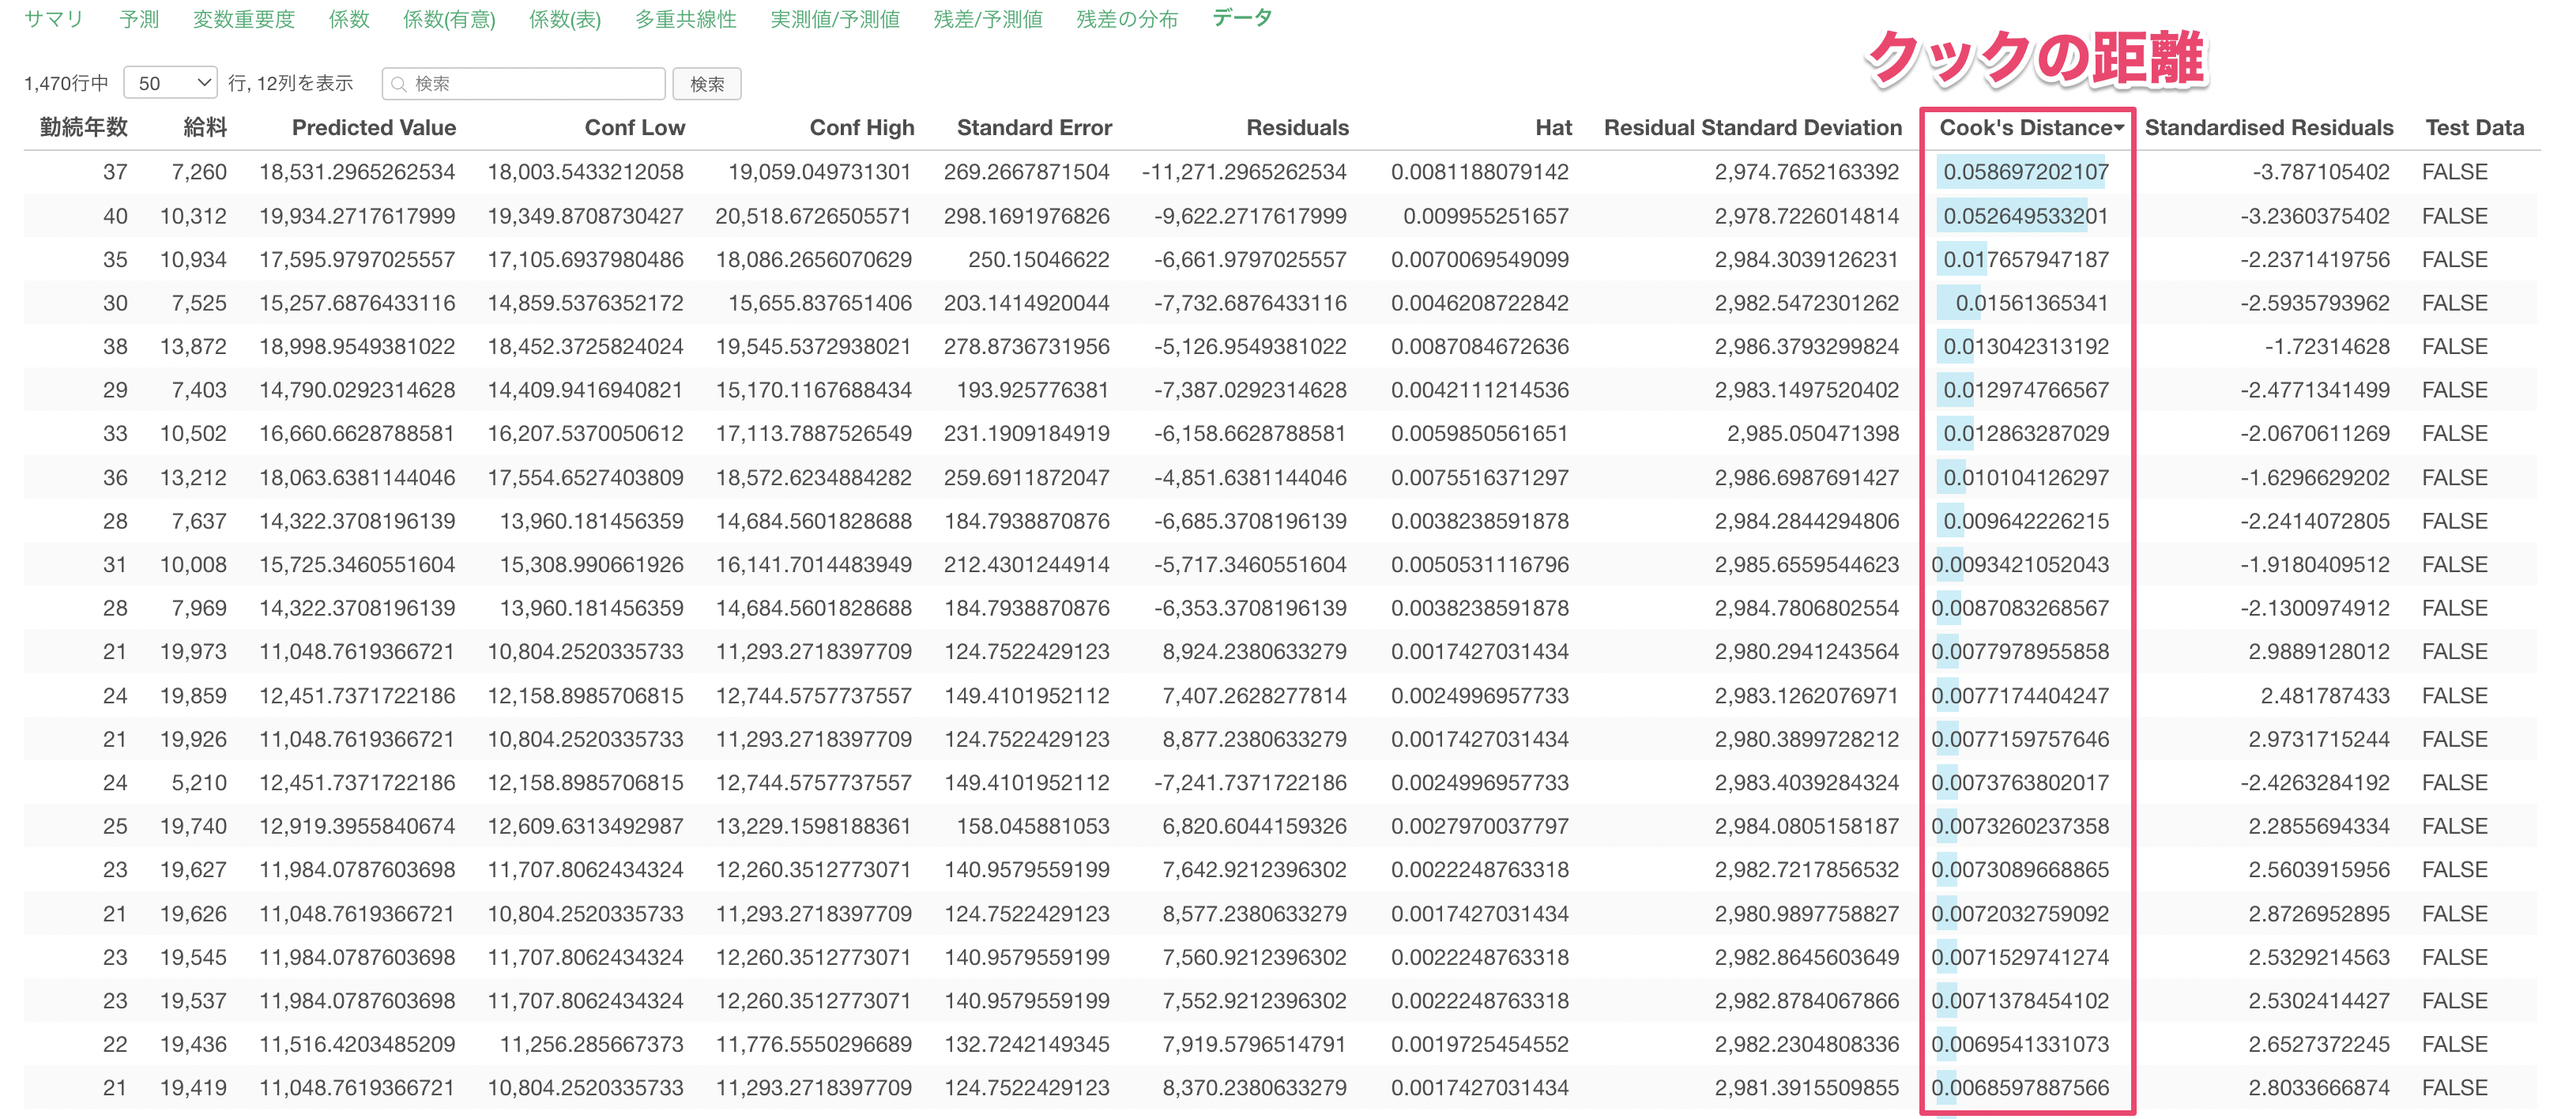
Task: Click the Predicted Value column header
Action: 374,127
